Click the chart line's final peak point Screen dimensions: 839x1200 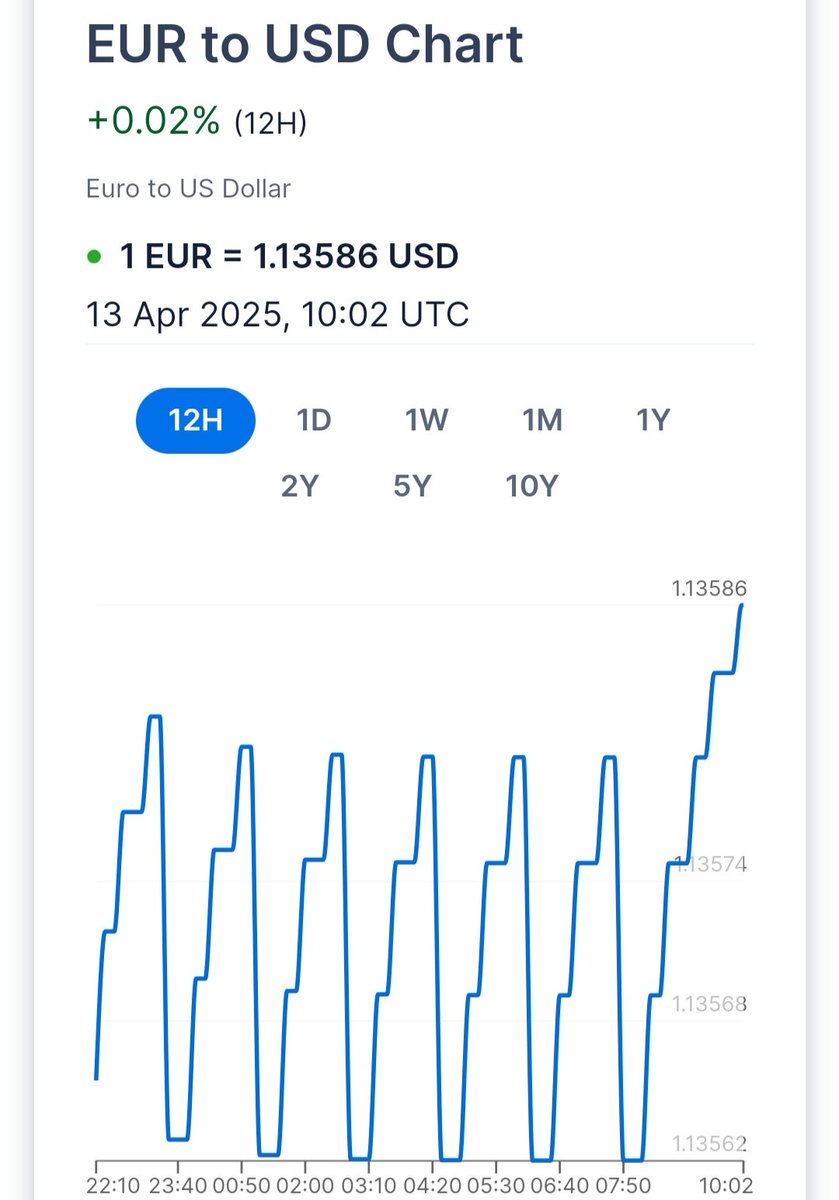pyautogui.click(x=741, y=605)
